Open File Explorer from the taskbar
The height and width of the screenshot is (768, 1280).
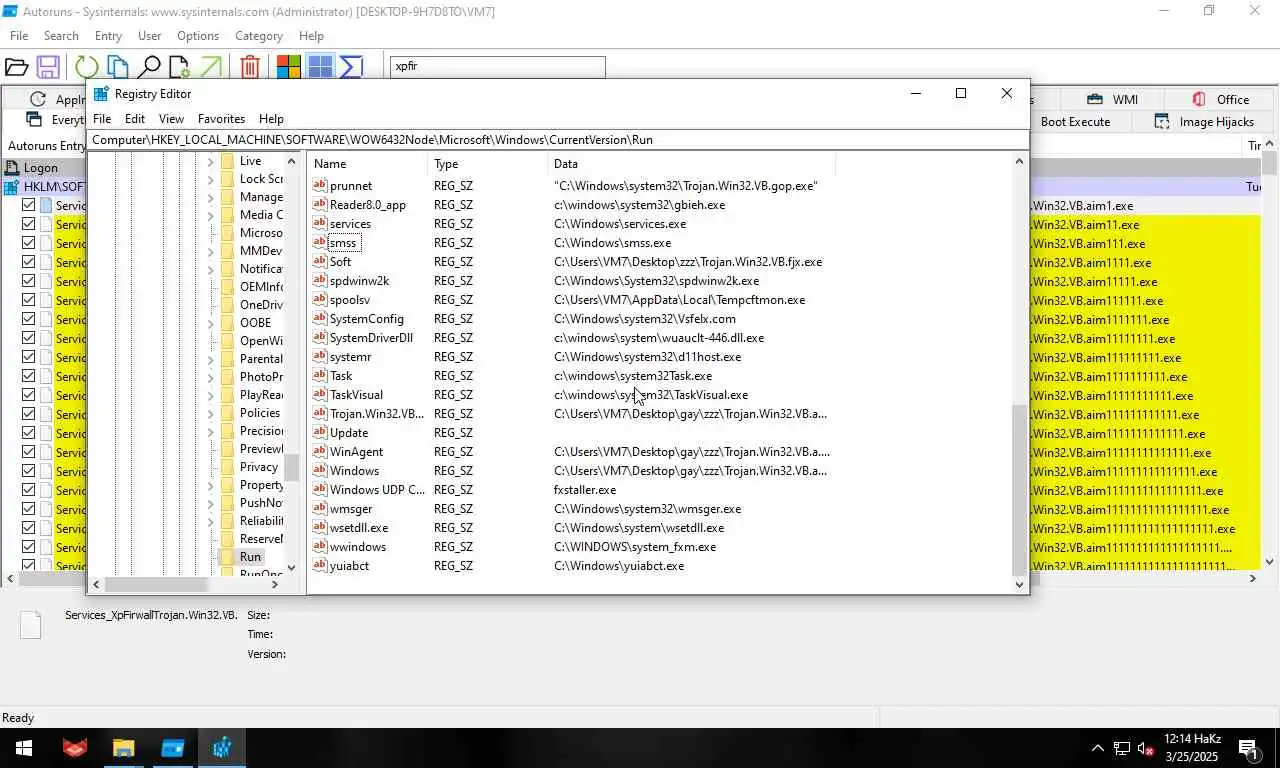[123, 747]
